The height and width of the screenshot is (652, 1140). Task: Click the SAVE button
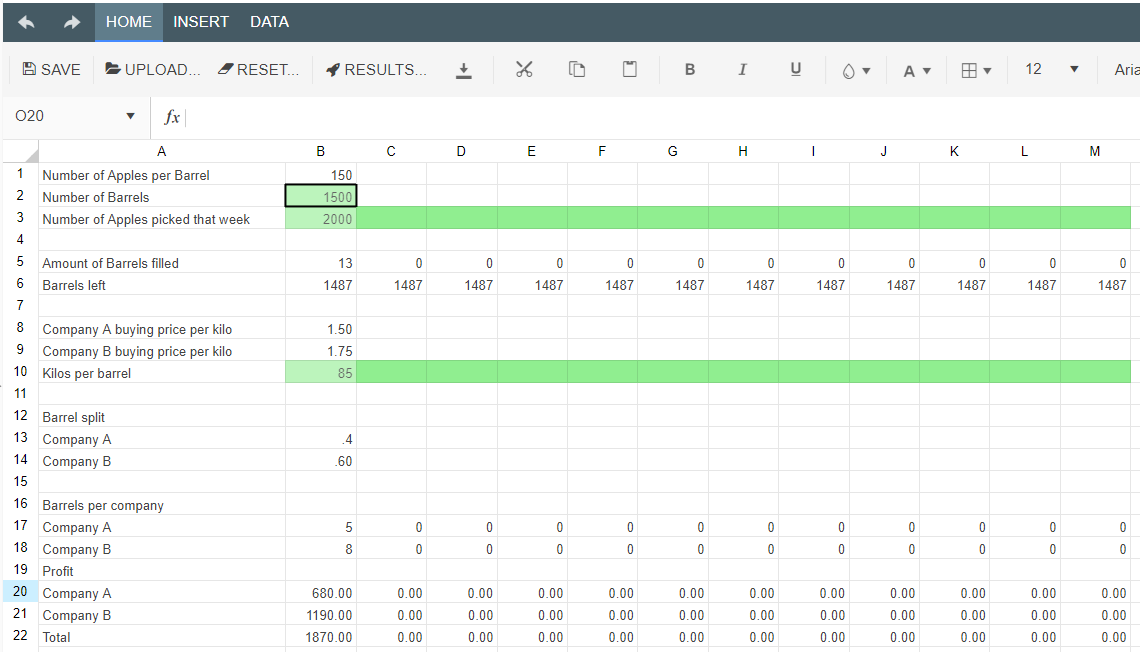pos(52,70)
